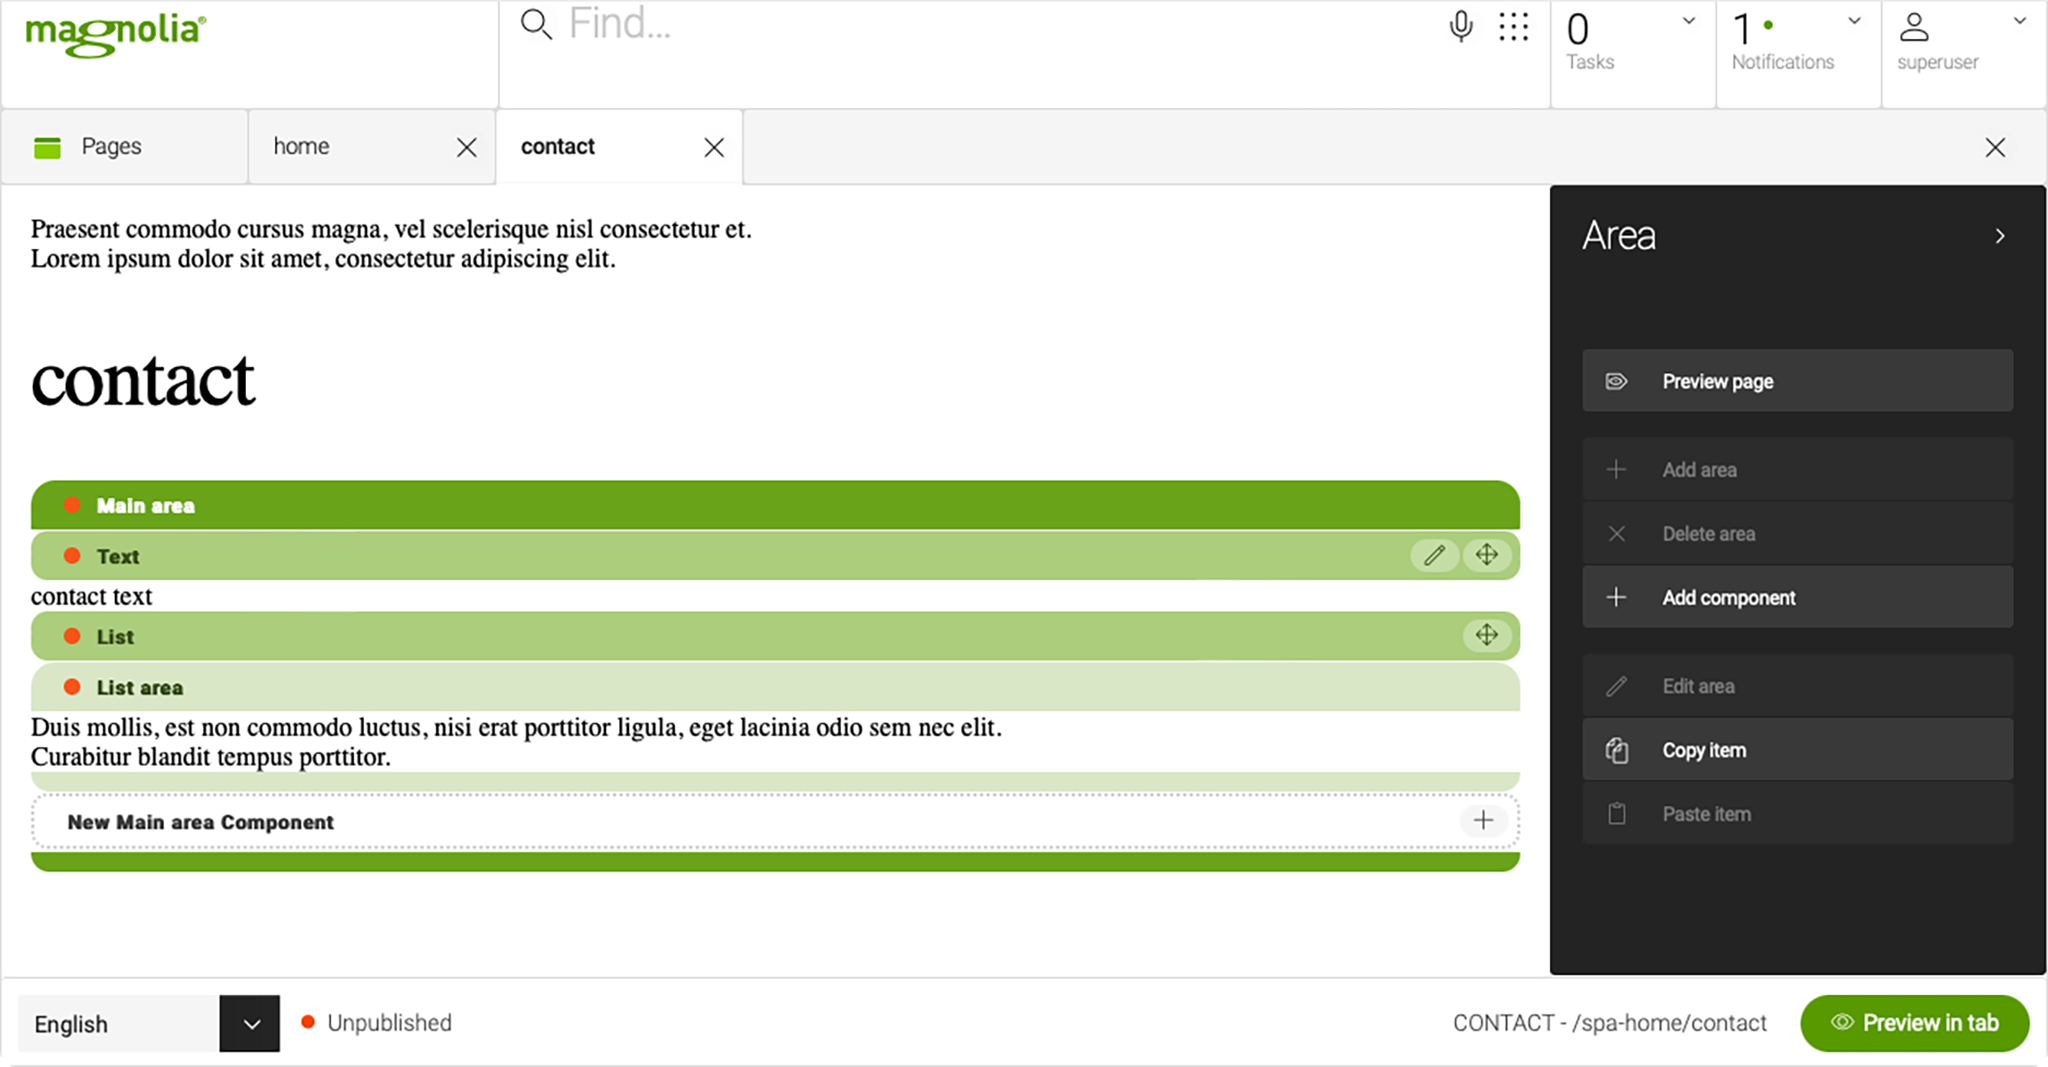Click the plus icon on New Main area Component

pos(1483,821)
